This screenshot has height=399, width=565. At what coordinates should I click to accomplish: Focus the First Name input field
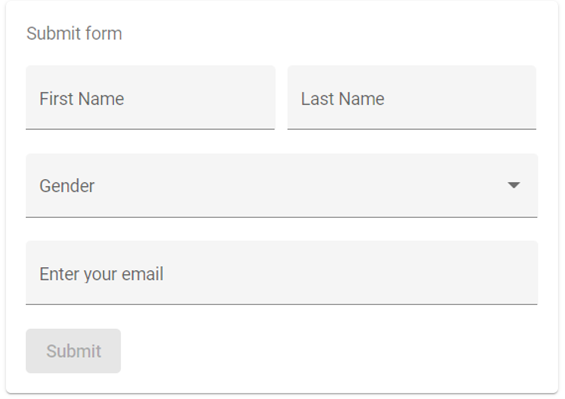pyautogui.click(x=150, y=97)
